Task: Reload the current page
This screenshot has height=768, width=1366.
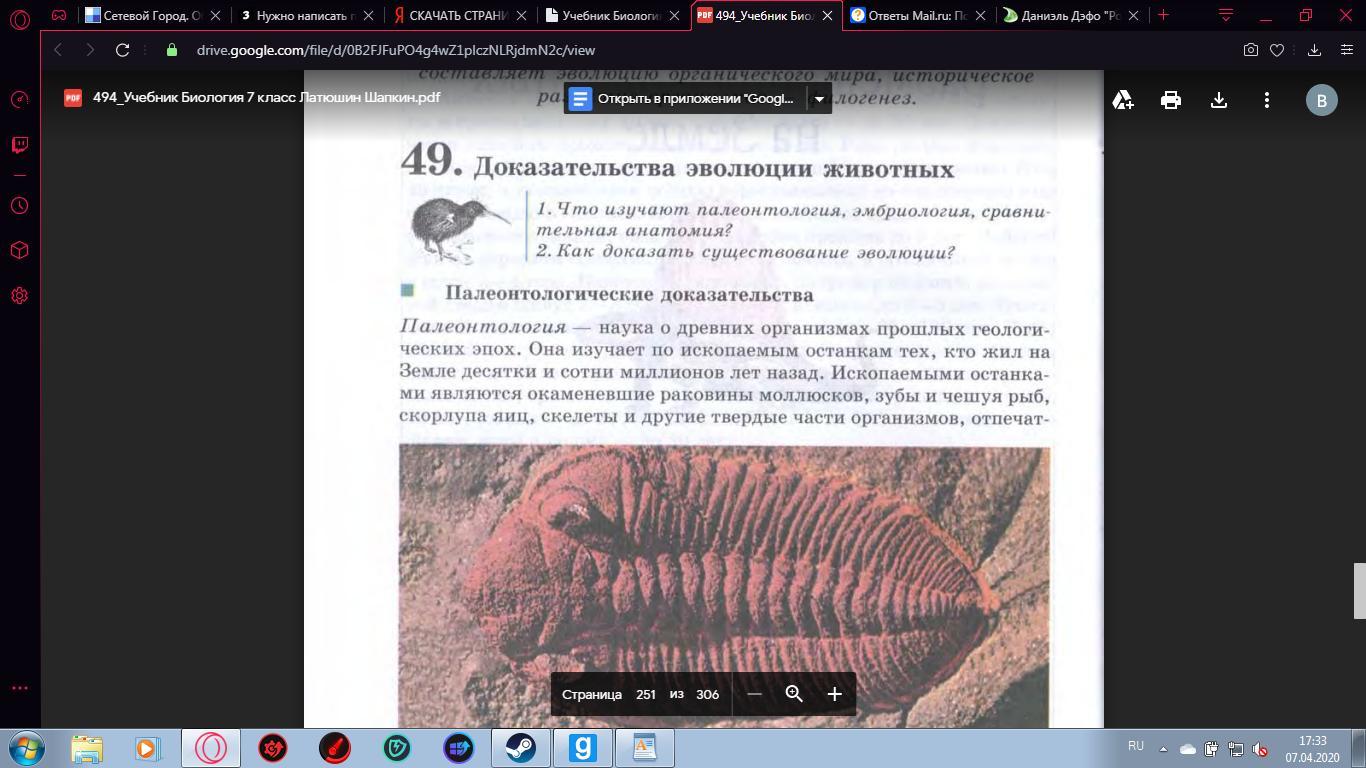Action: tap(122, 50)
